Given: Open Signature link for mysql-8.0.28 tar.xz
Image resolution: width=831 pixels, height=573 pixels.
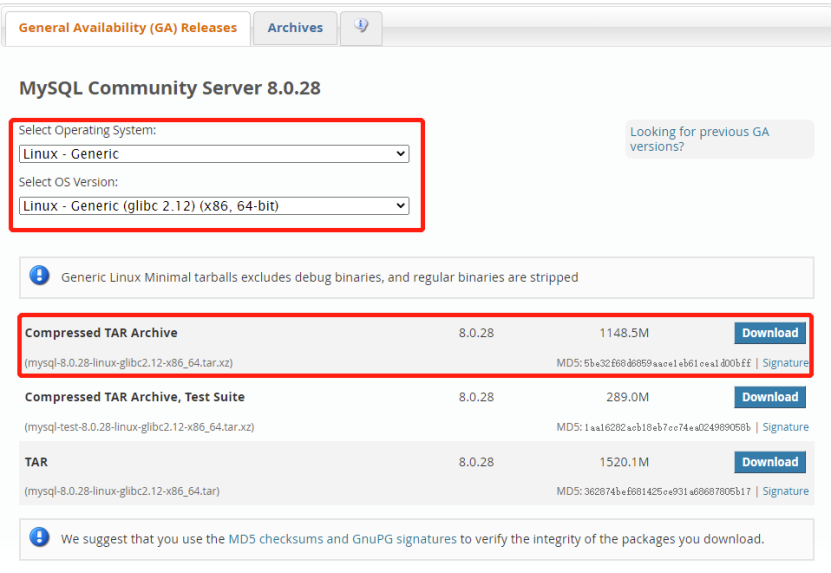Looking at the screenshot, I should point(785,363).
